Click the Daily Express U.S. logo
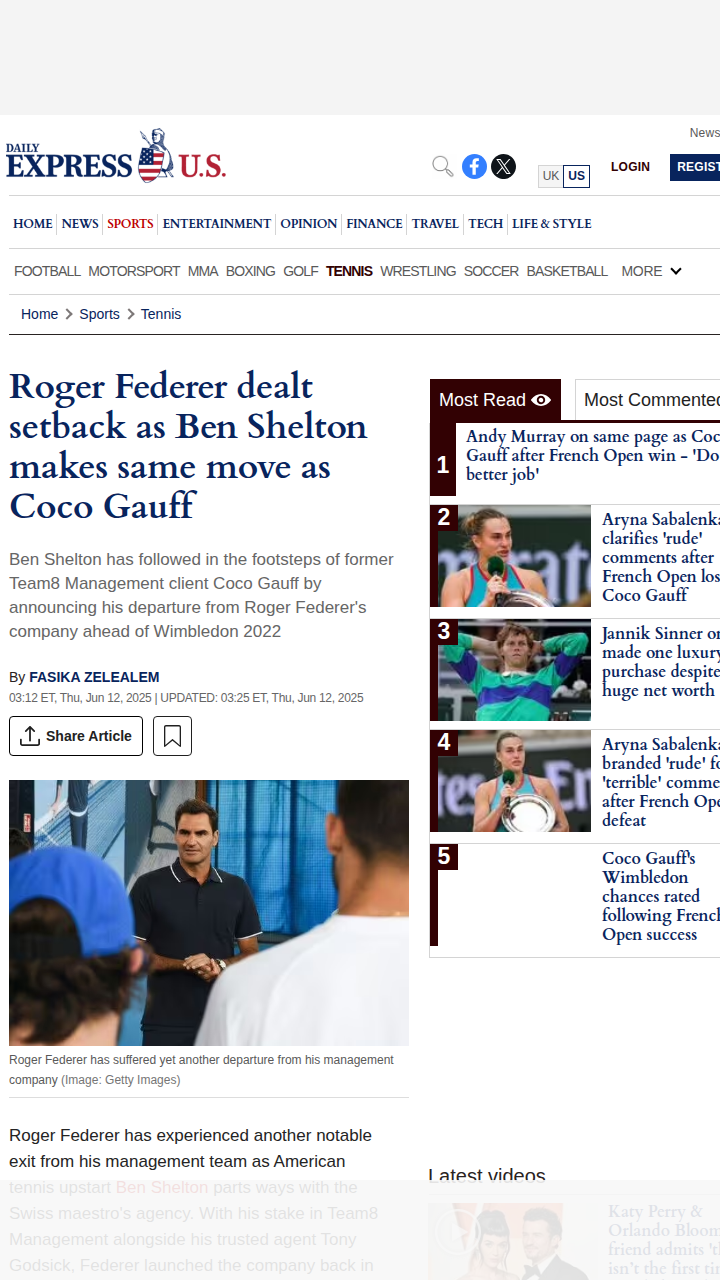Screen dimensions: 720x1280 coord(116,157)
